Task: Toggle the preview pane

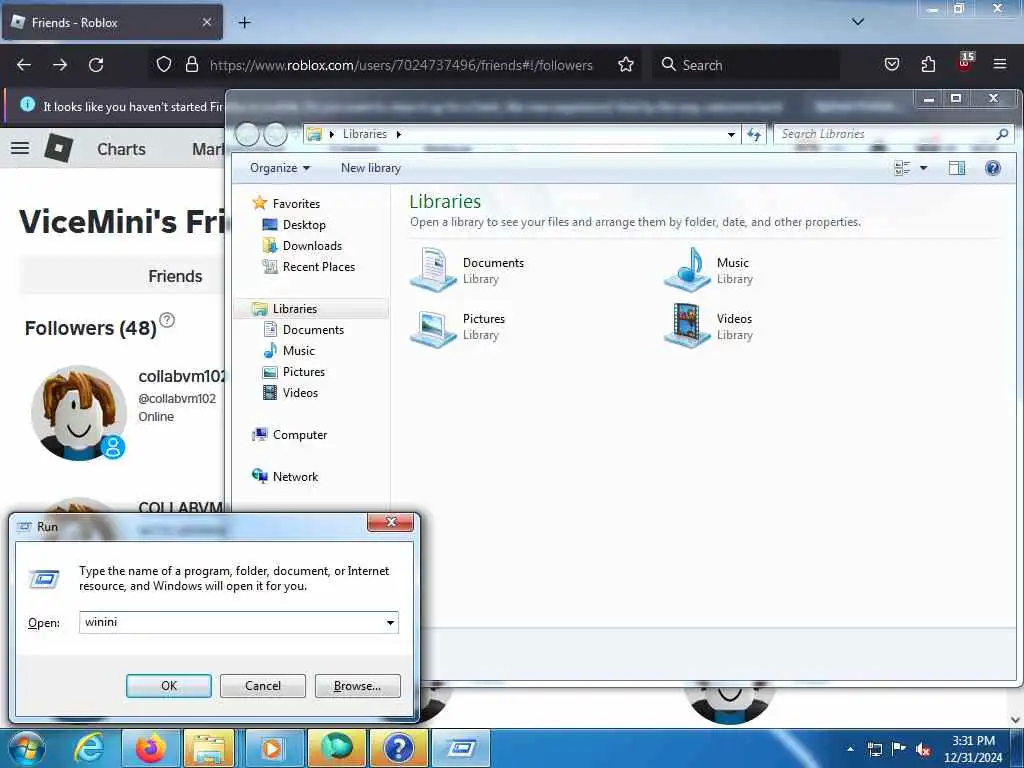Action: click(957, 168)
